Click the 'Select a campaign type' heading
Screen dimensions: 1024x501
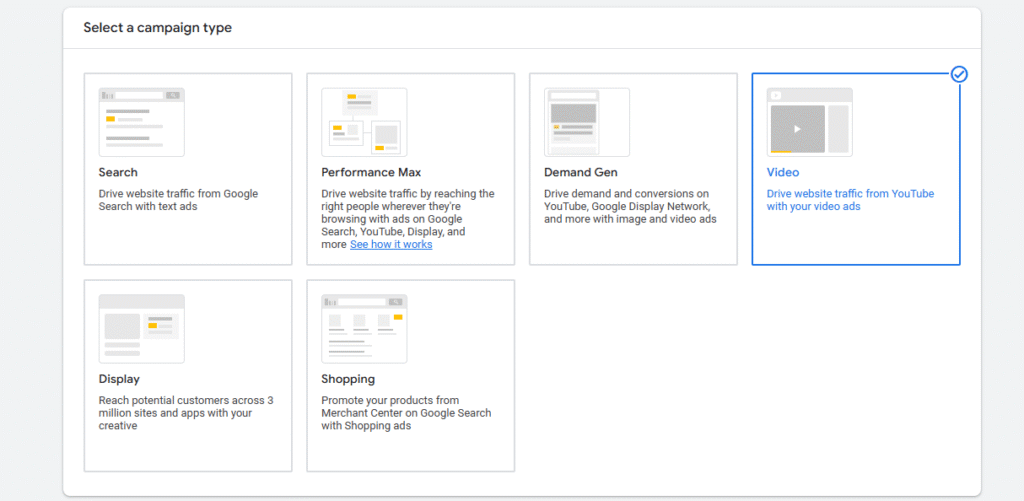157,27
